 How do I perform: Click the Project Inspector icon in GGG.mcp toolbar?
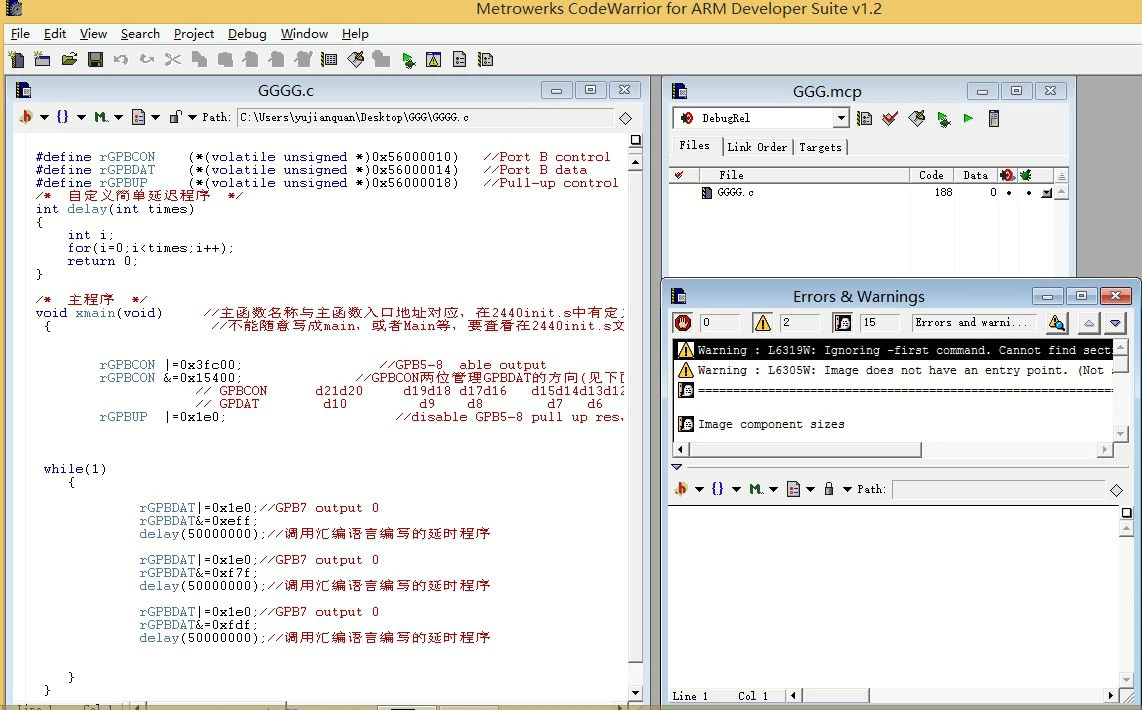point(994,119)
